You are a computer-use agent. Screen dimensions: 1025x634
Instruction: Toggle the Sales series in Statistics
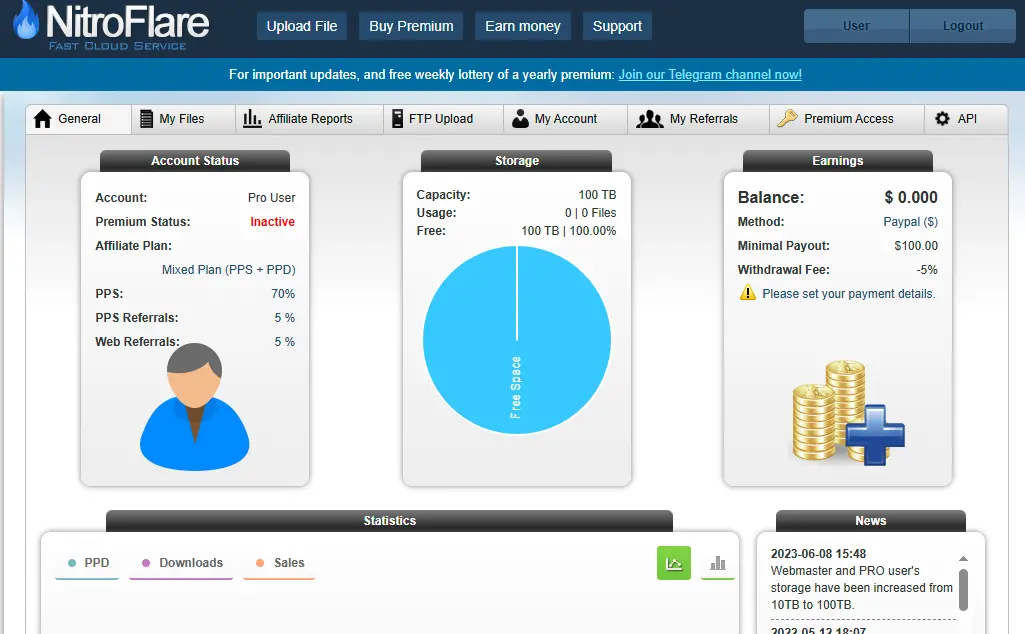[x=279, y=563]
